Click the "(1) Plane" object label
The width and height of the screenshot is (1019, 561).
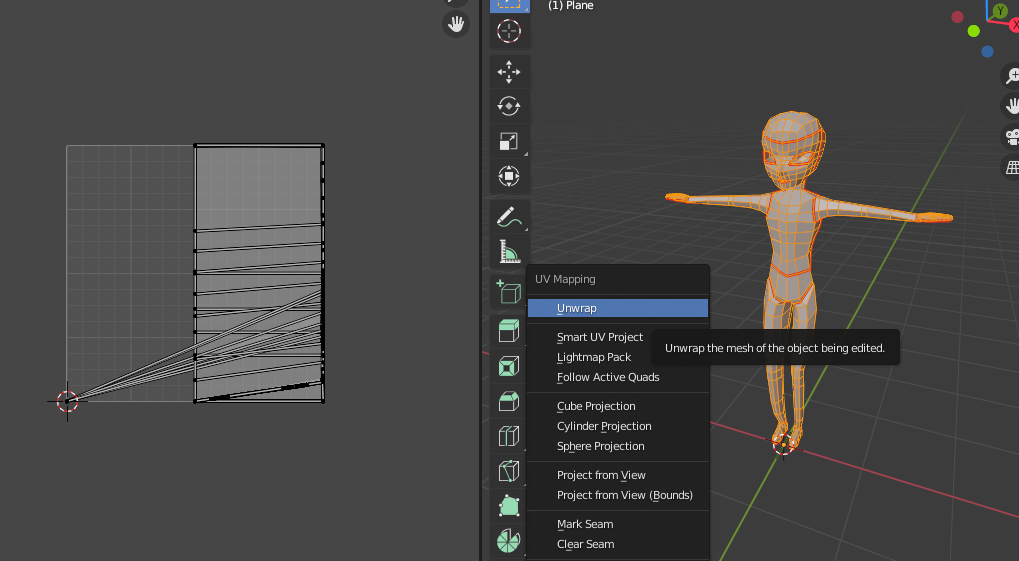click(571, 6)
